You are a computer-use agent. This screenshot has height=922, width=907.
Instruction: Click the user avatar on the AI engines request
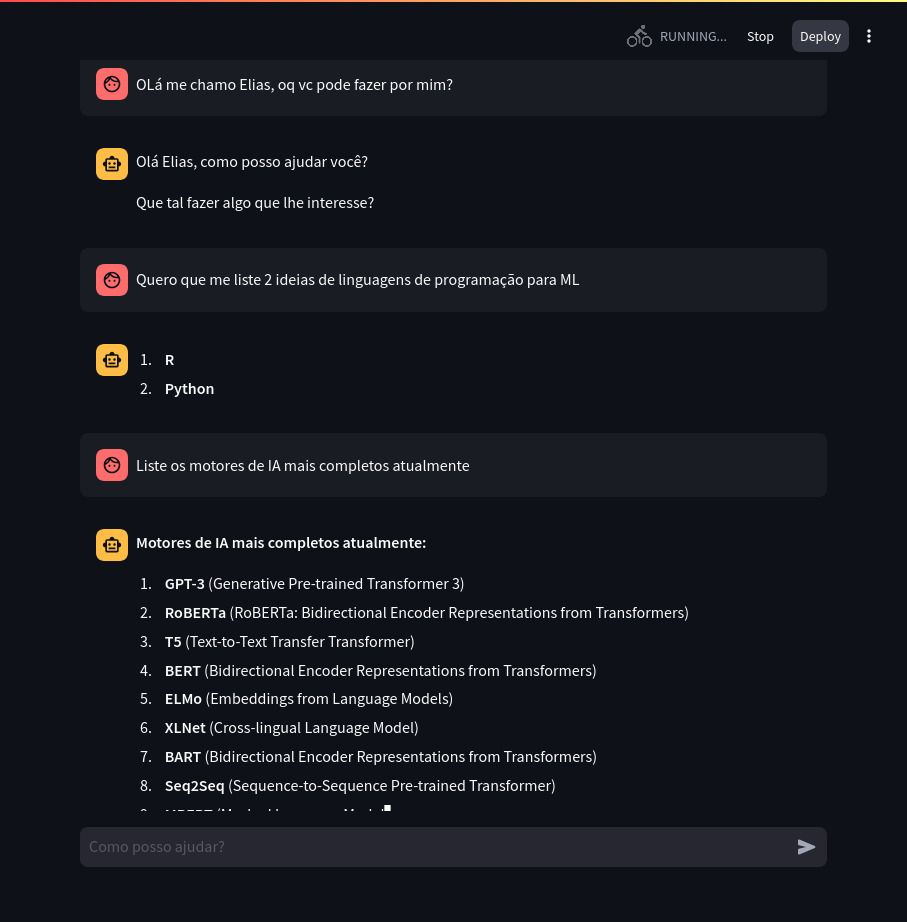(112, 465)
